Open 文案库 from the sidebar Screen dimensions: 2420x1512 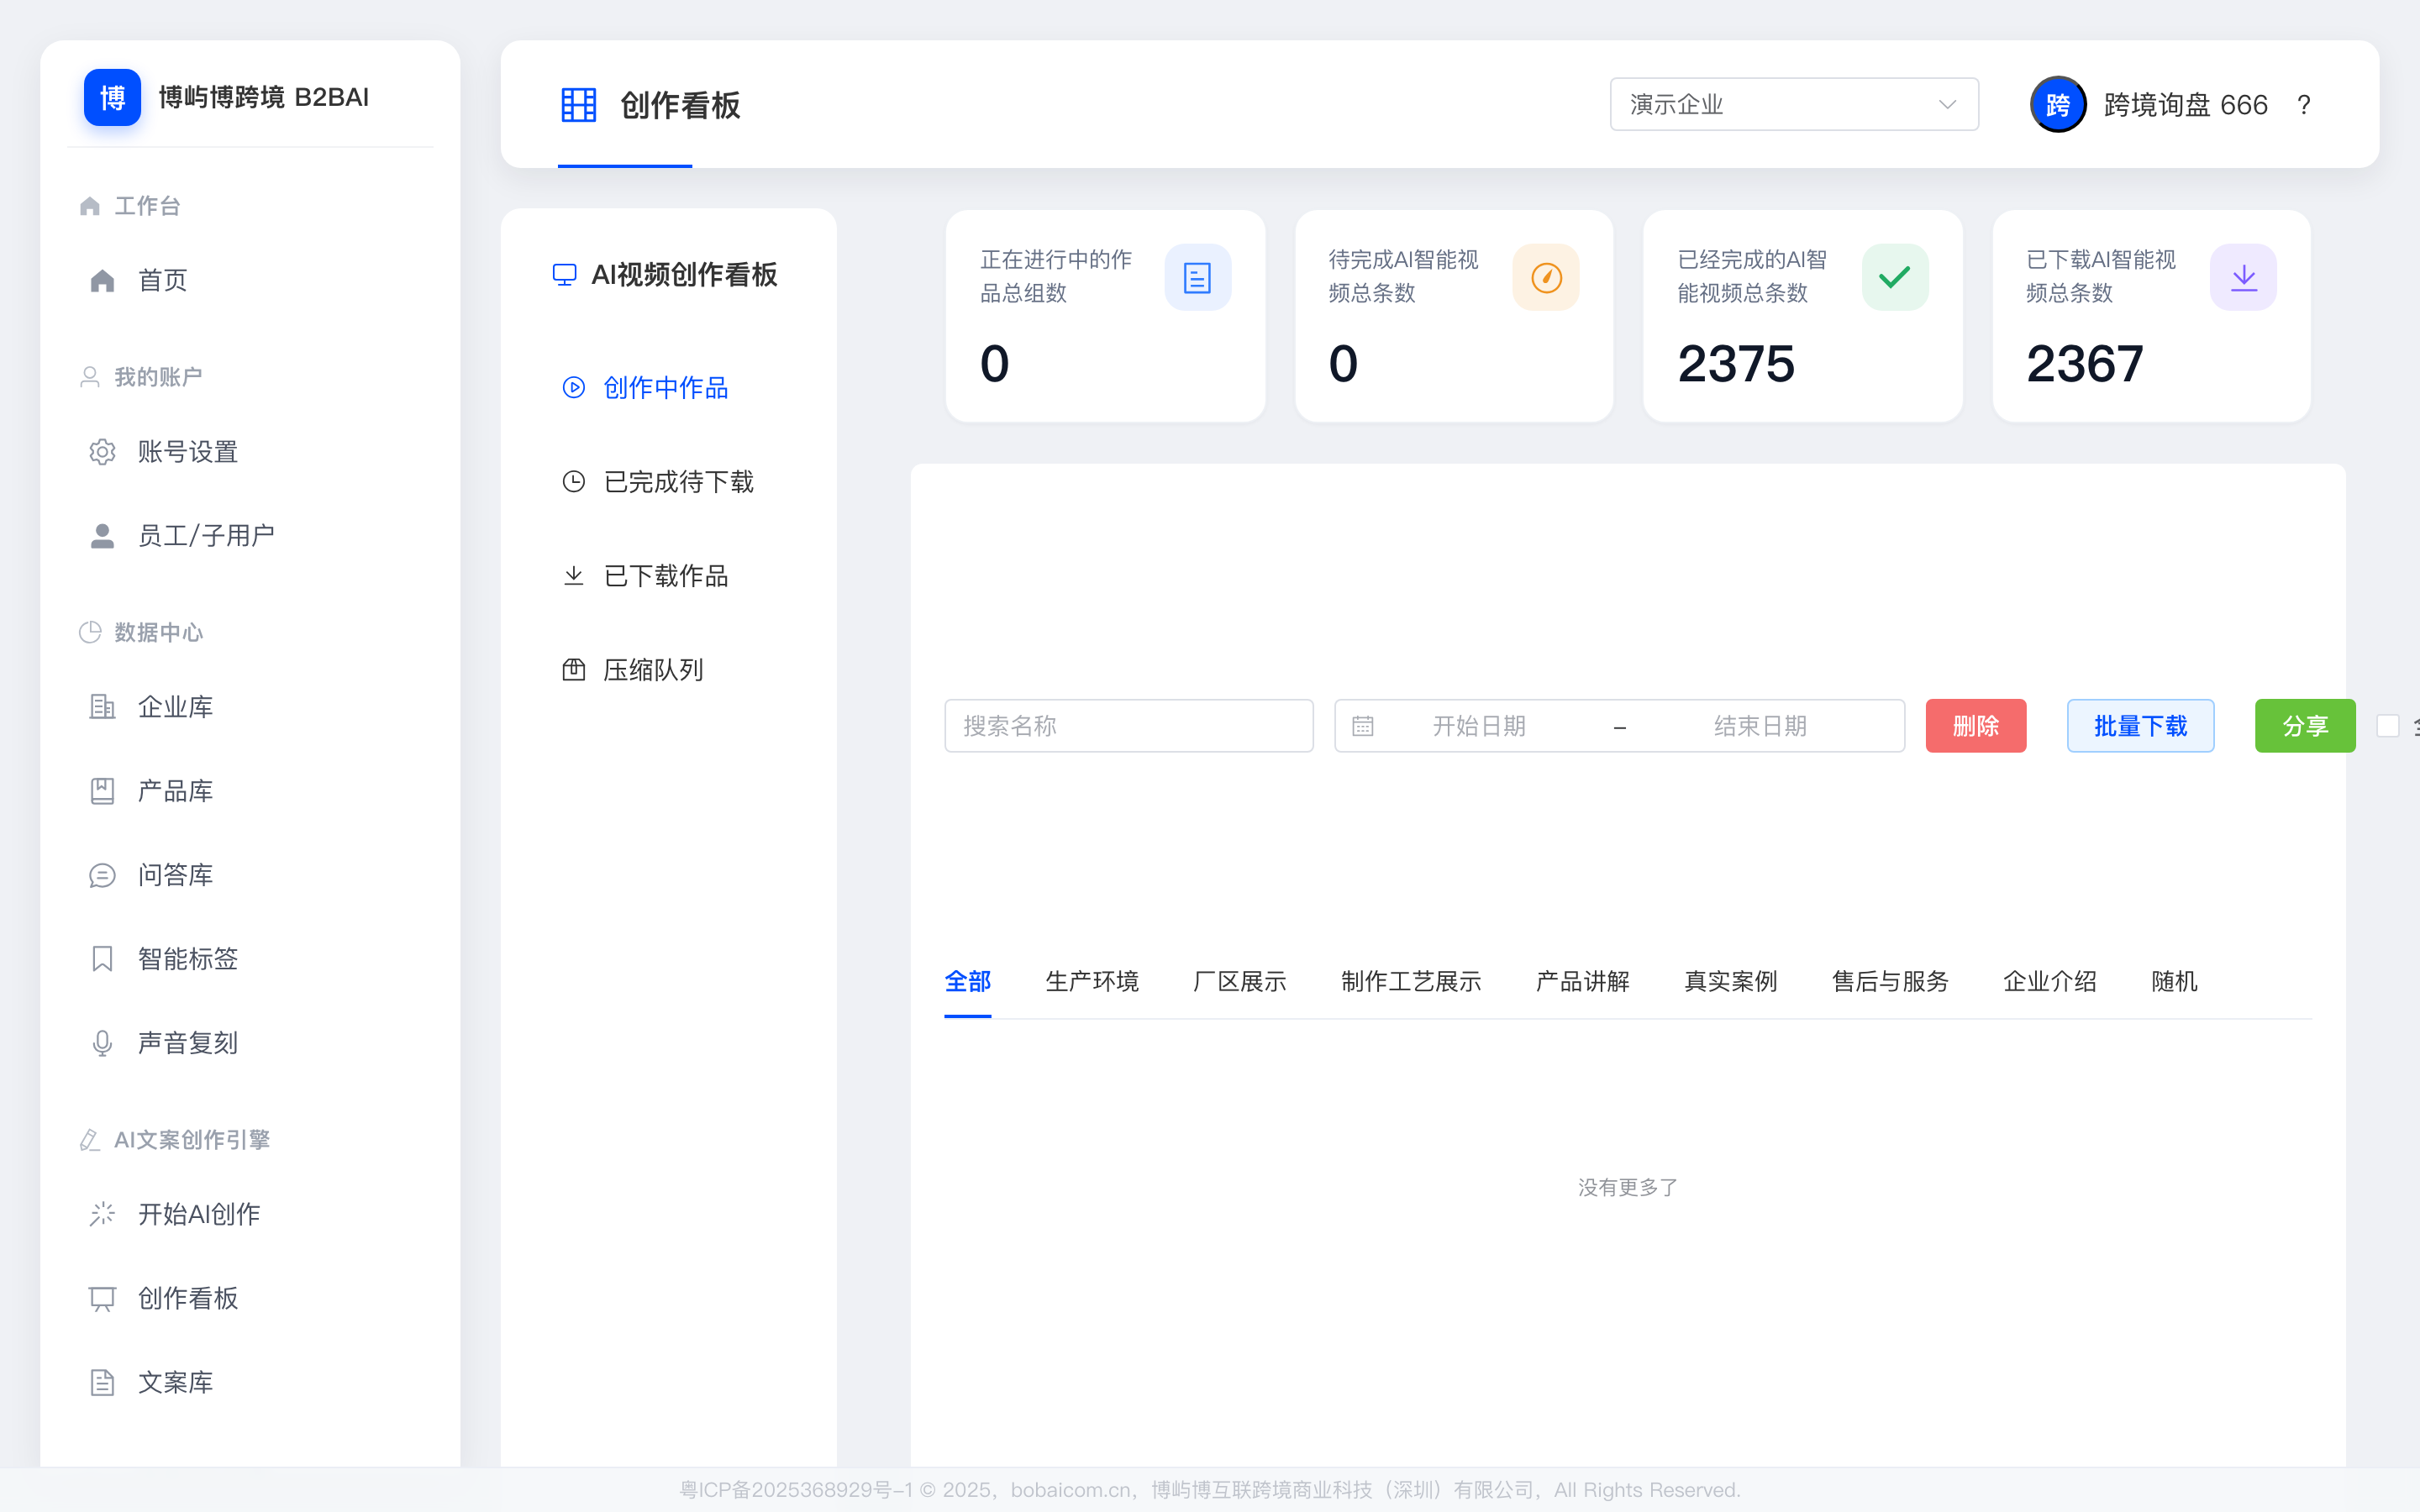[250, 1382]
